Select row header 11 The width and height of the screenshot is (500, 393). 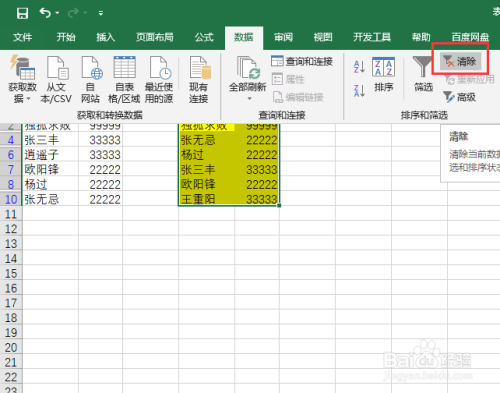pyautogui.click(x=11, y=214)
